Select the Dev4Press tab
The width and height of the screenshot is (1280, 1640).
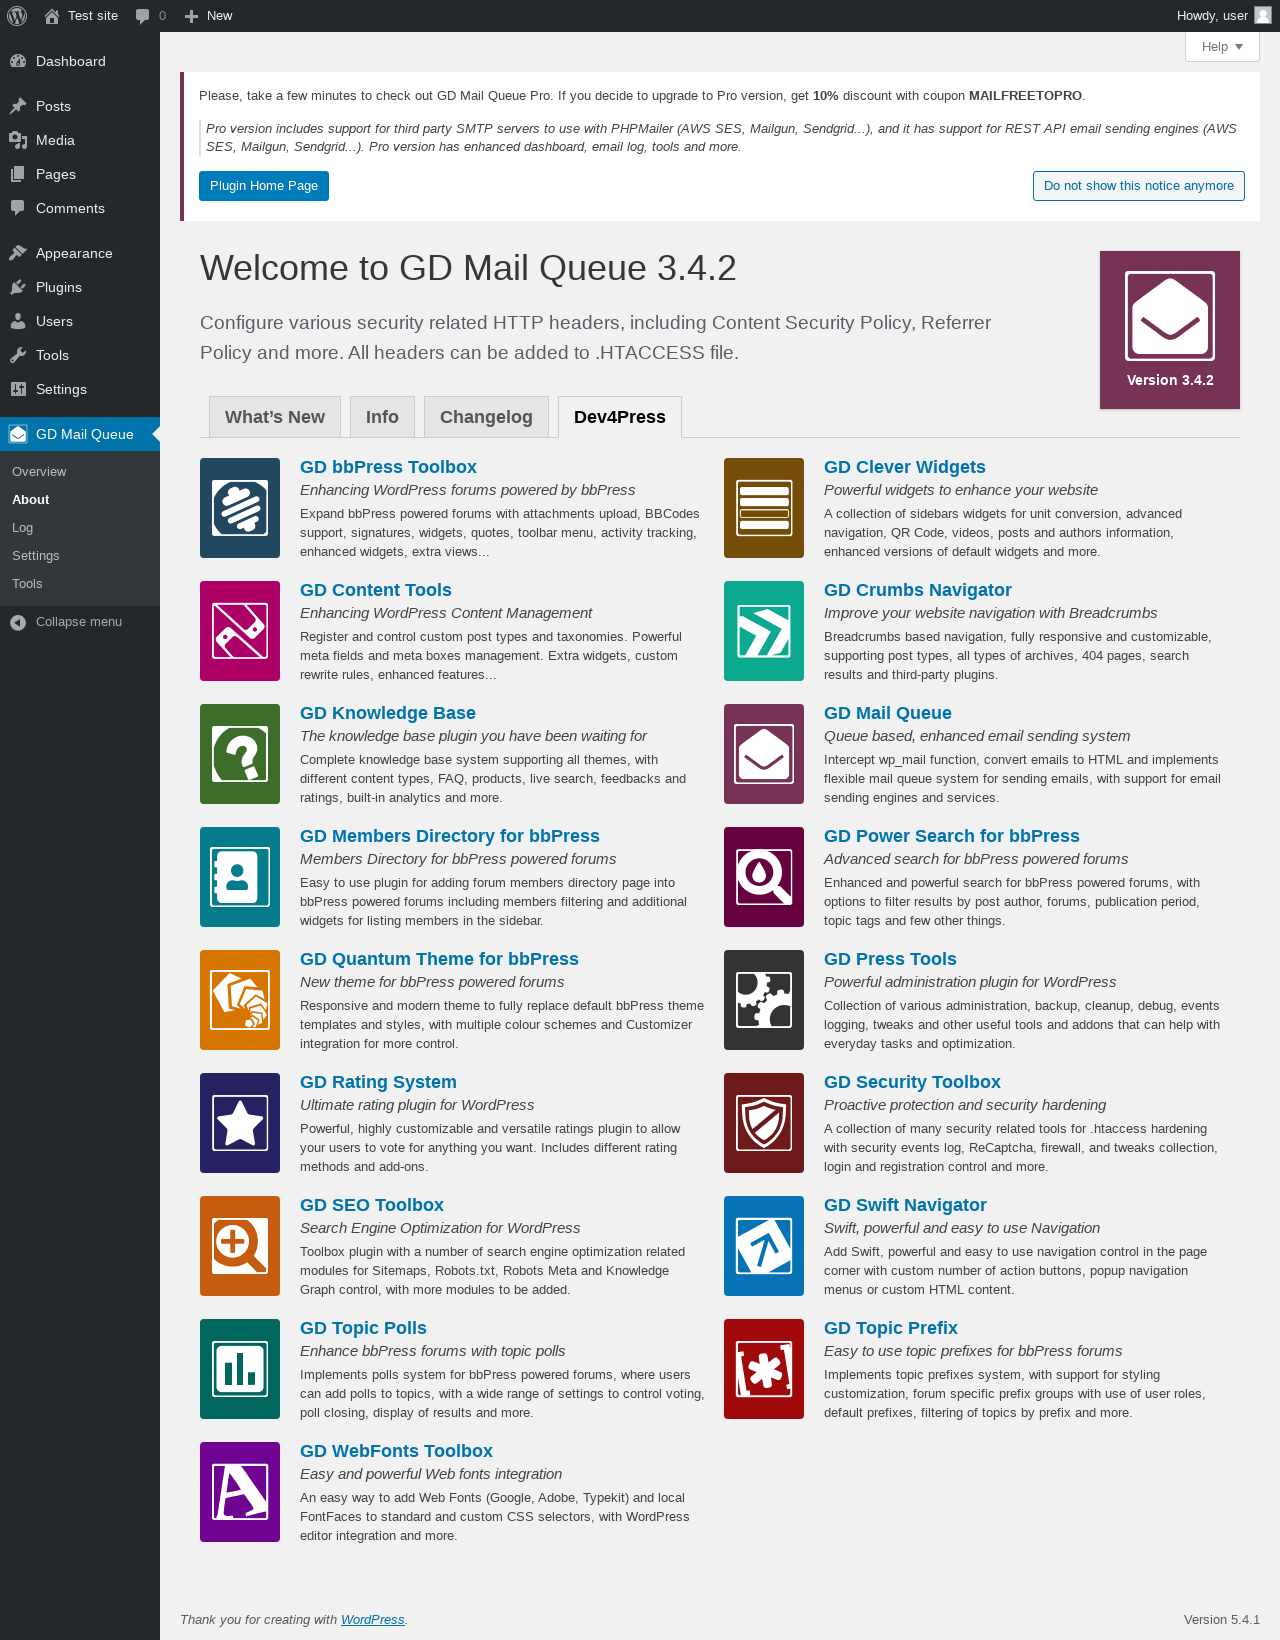click(x=620, y=417)
